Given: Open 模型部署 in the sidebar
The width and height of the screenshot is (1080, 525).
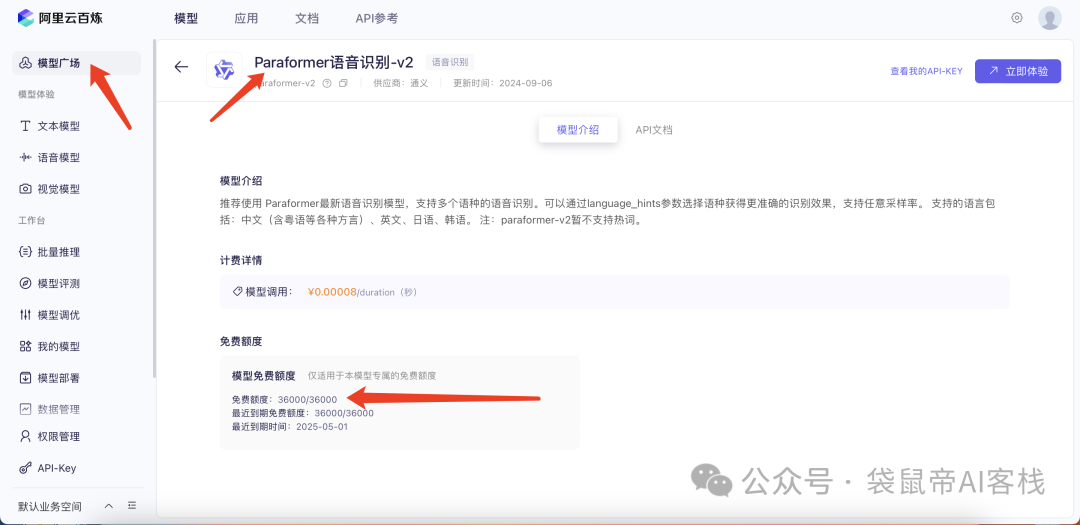Looking at the screenshot, I should [58, 378].
